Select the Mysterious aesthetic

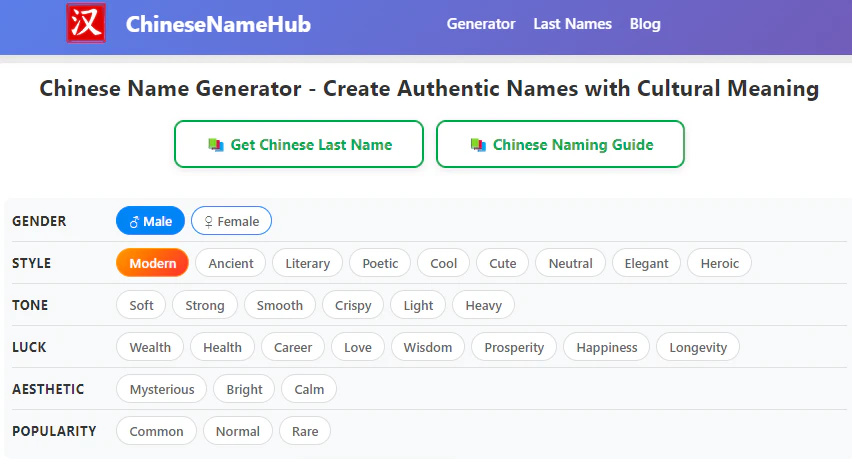[x=161, y=389]
